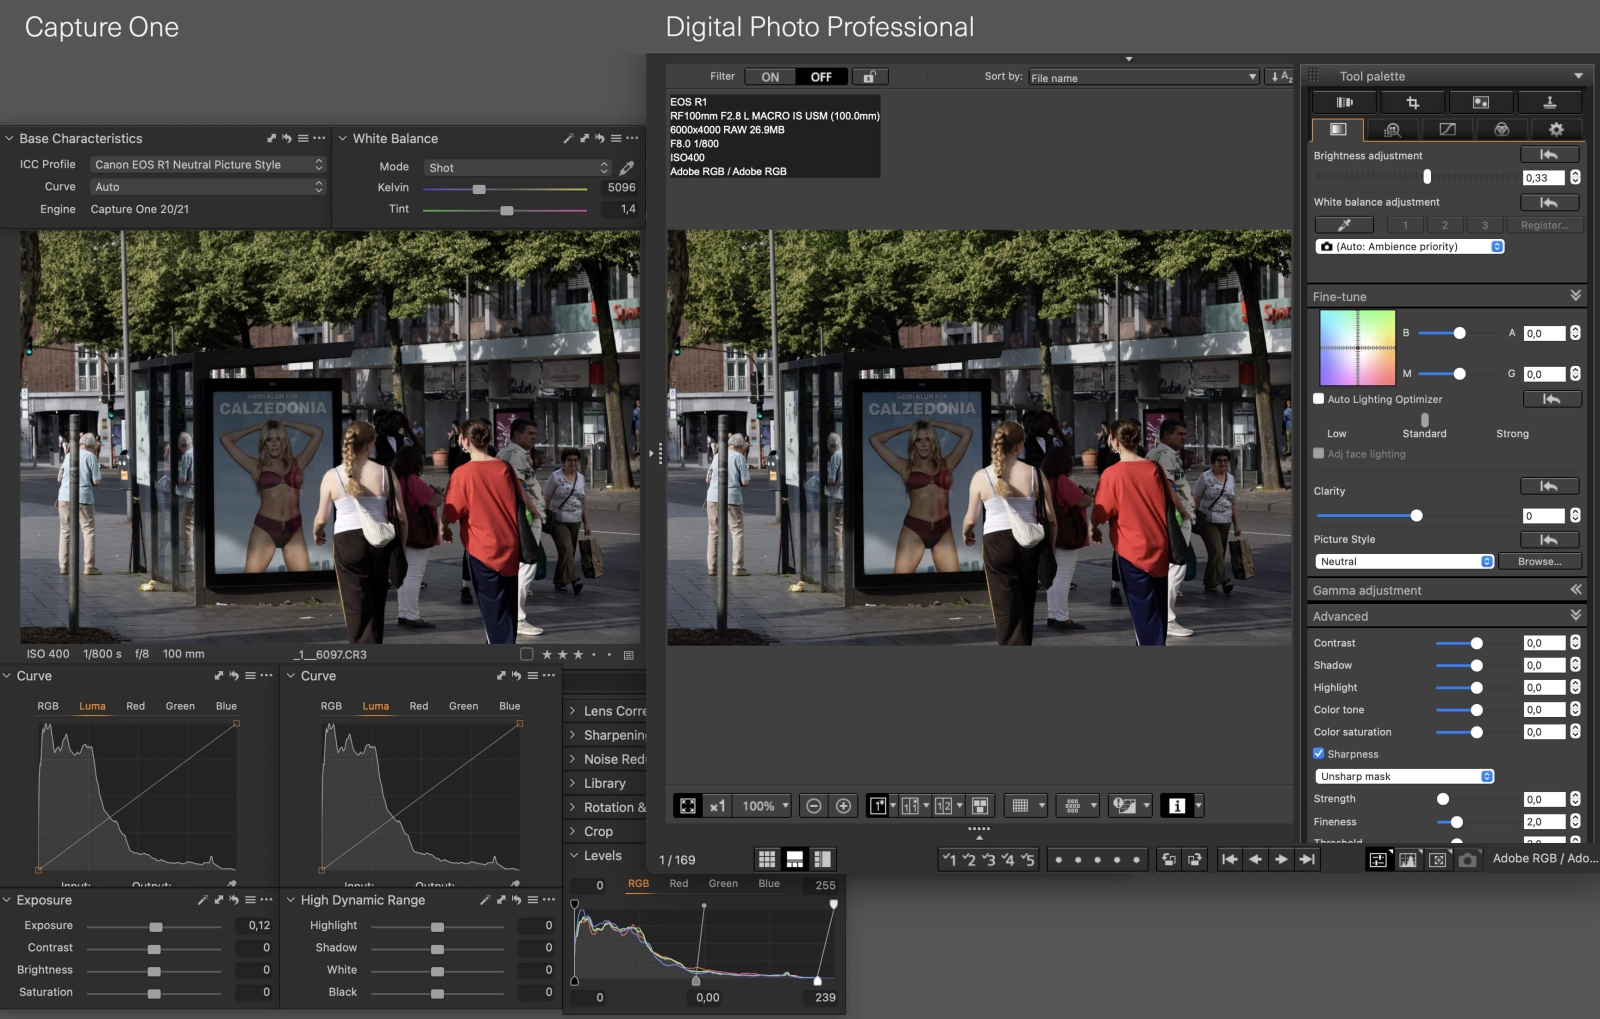
Task: Click Browse next to Picture Style
Action: [x=1539, y=561]
